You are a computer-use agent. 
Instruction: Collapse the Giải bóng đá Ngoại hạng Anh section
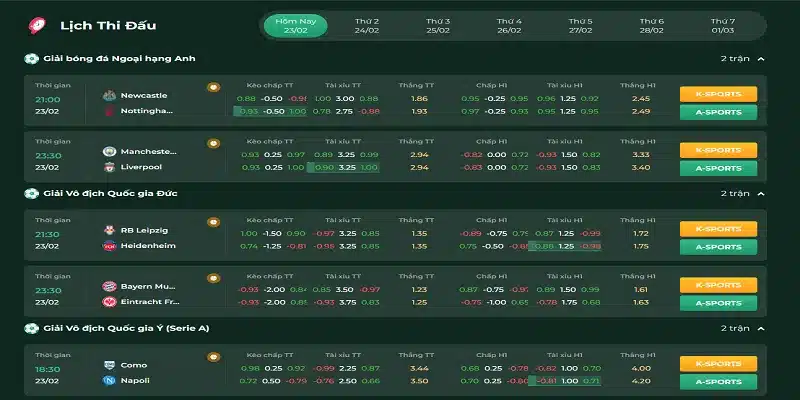[x=761, y=59]
